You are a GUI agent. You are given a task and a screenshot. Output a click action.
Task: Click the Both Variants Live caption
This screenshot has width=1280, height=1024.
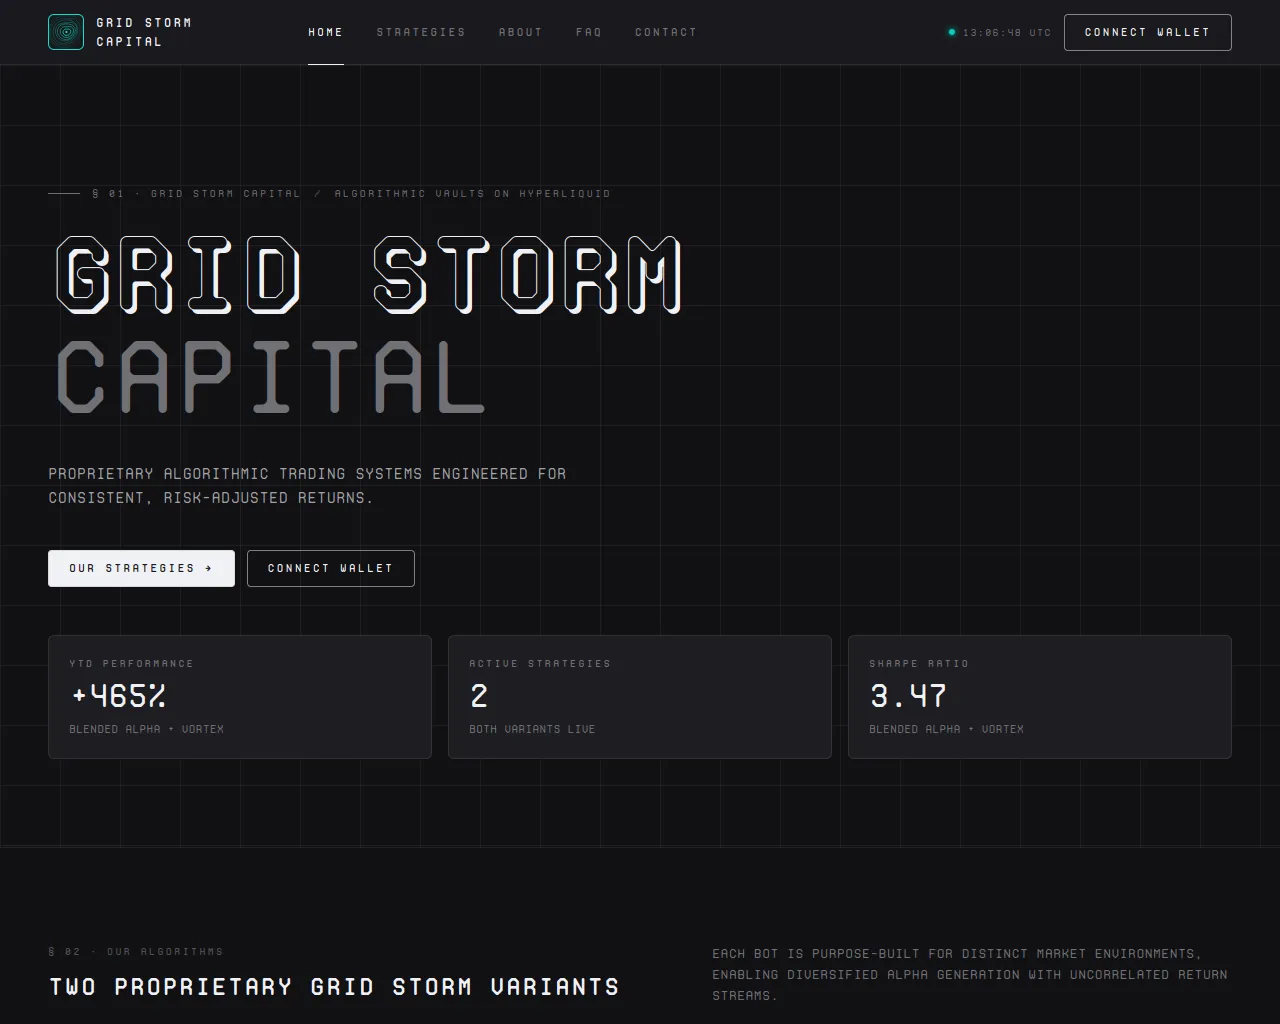(x=532, y=729)
